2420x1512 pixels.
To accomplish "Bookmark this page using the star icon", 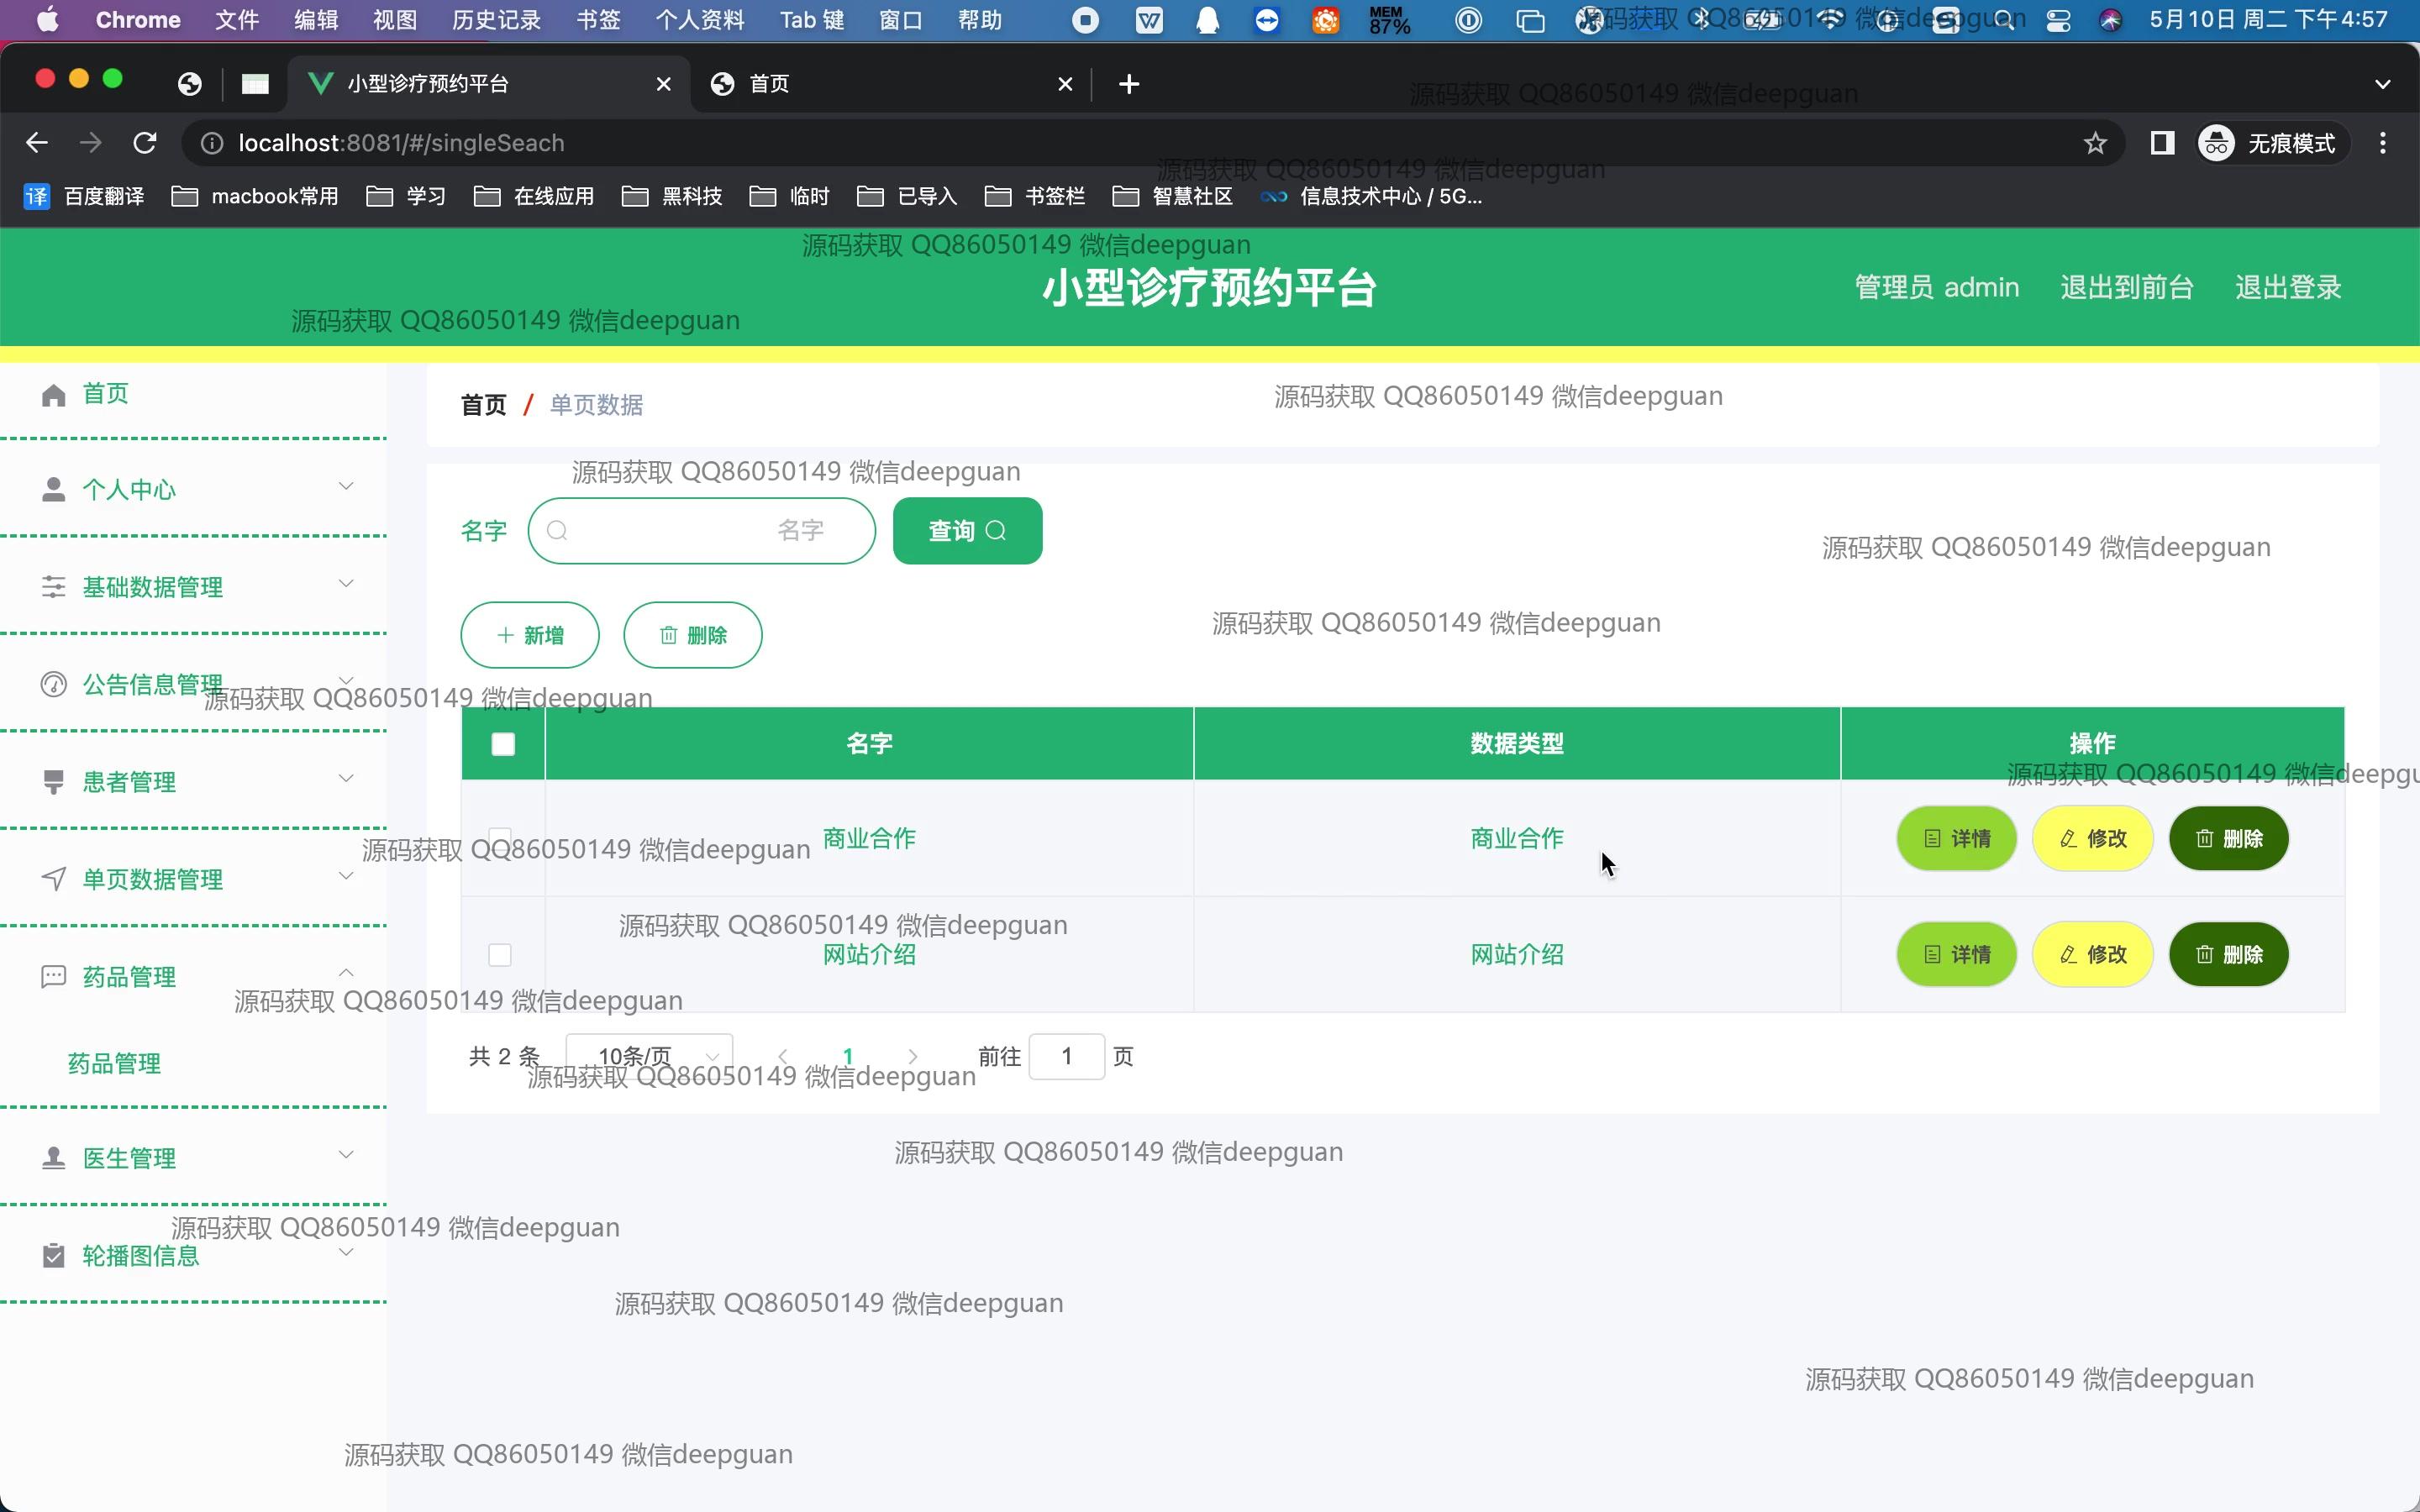I will (2095, 143).
